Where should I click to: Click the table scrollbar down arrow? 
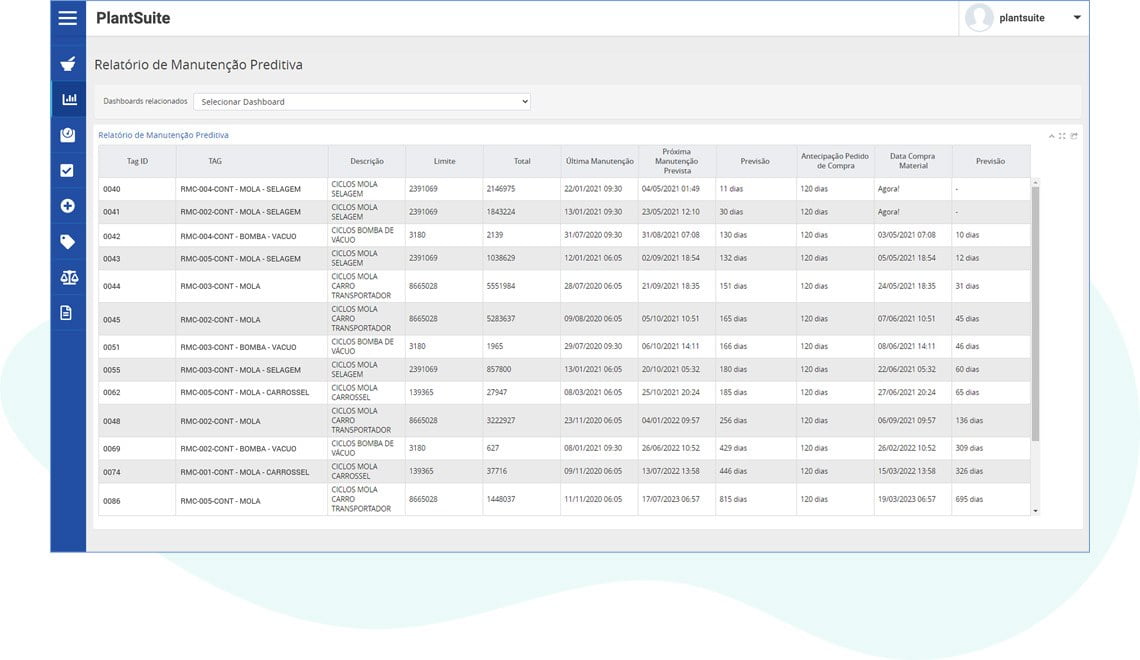point(1035,511)
